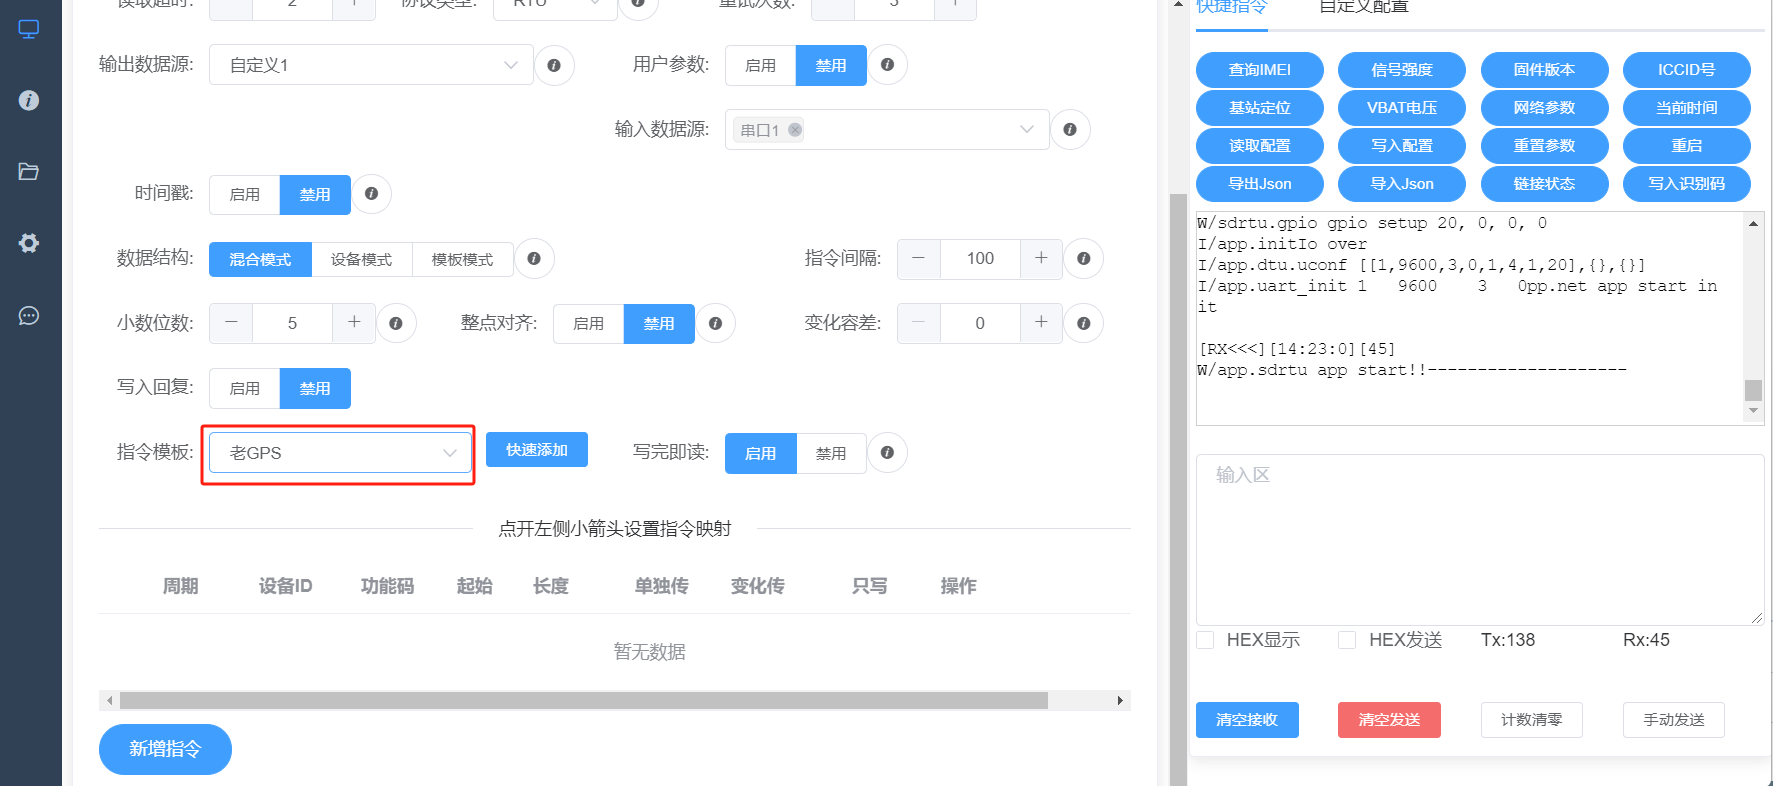Click the log area vertical scrollbar thumb
Viewport: 1773px width, 786px height.
point(1753,390)
